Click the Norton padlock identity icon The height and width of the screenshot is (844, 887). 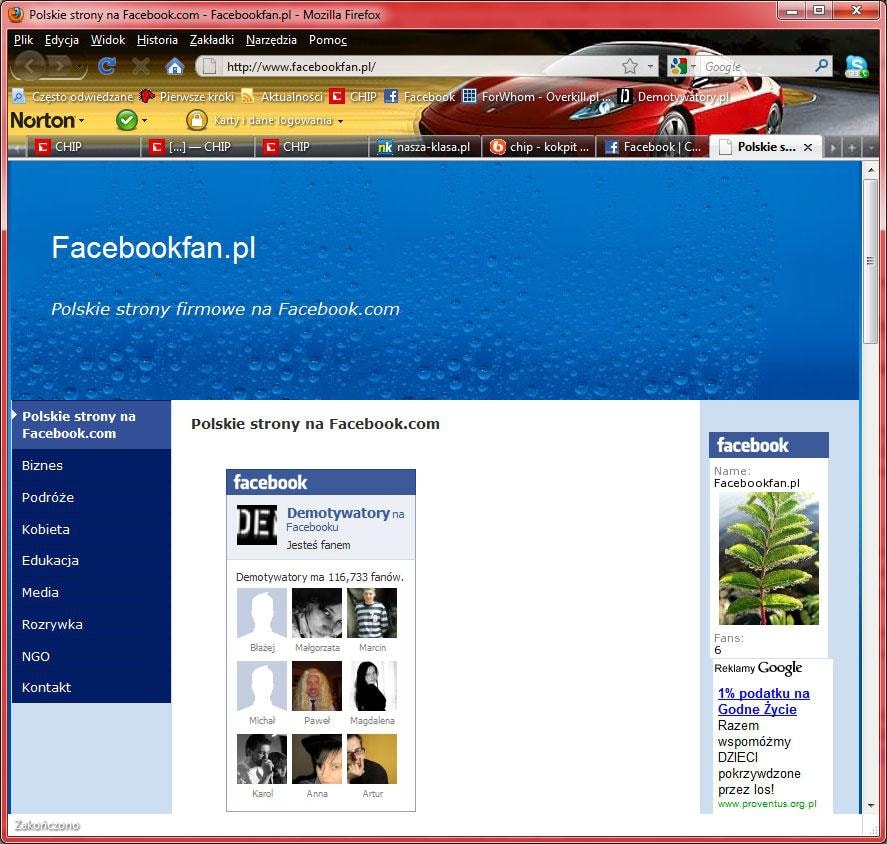pyautogui.click(x=196, y=120)
